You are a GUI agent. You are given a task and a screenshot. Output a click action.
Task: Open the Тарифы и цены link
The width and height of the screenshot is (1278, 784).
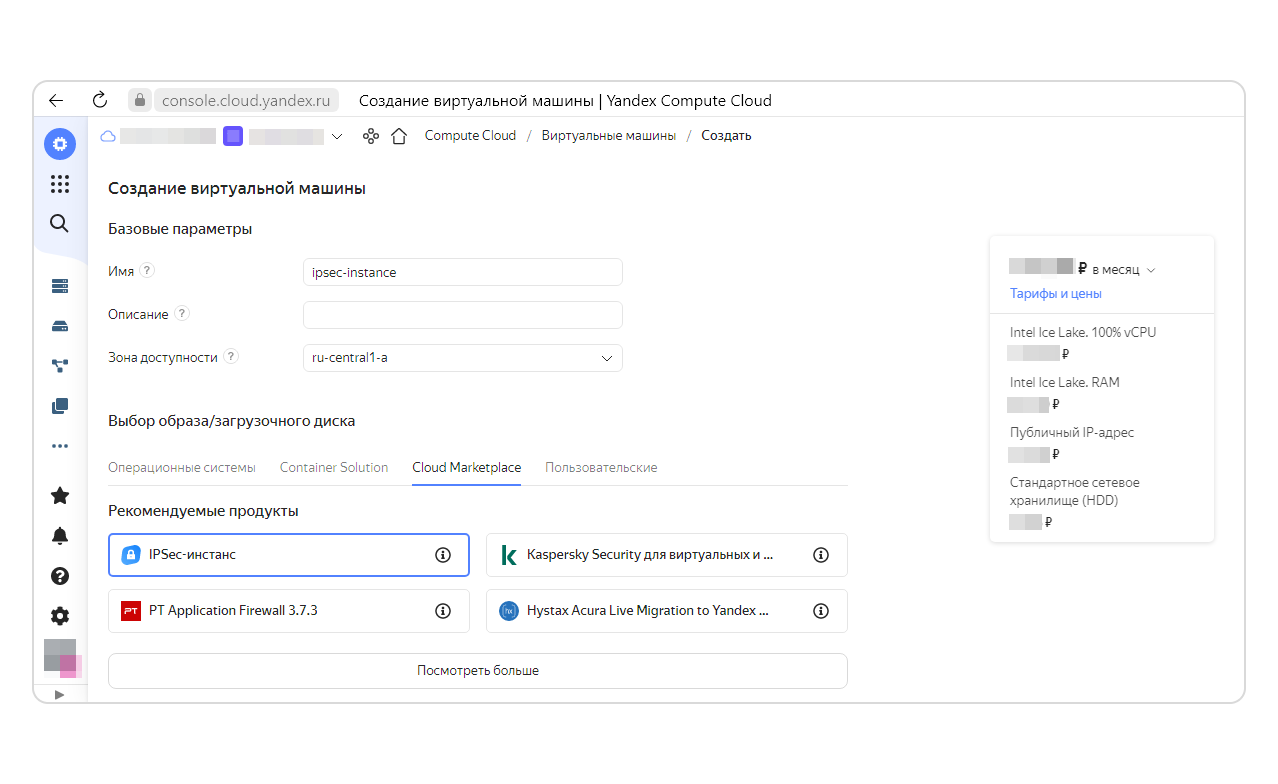pyautogui.click(x=1055, y=294)
